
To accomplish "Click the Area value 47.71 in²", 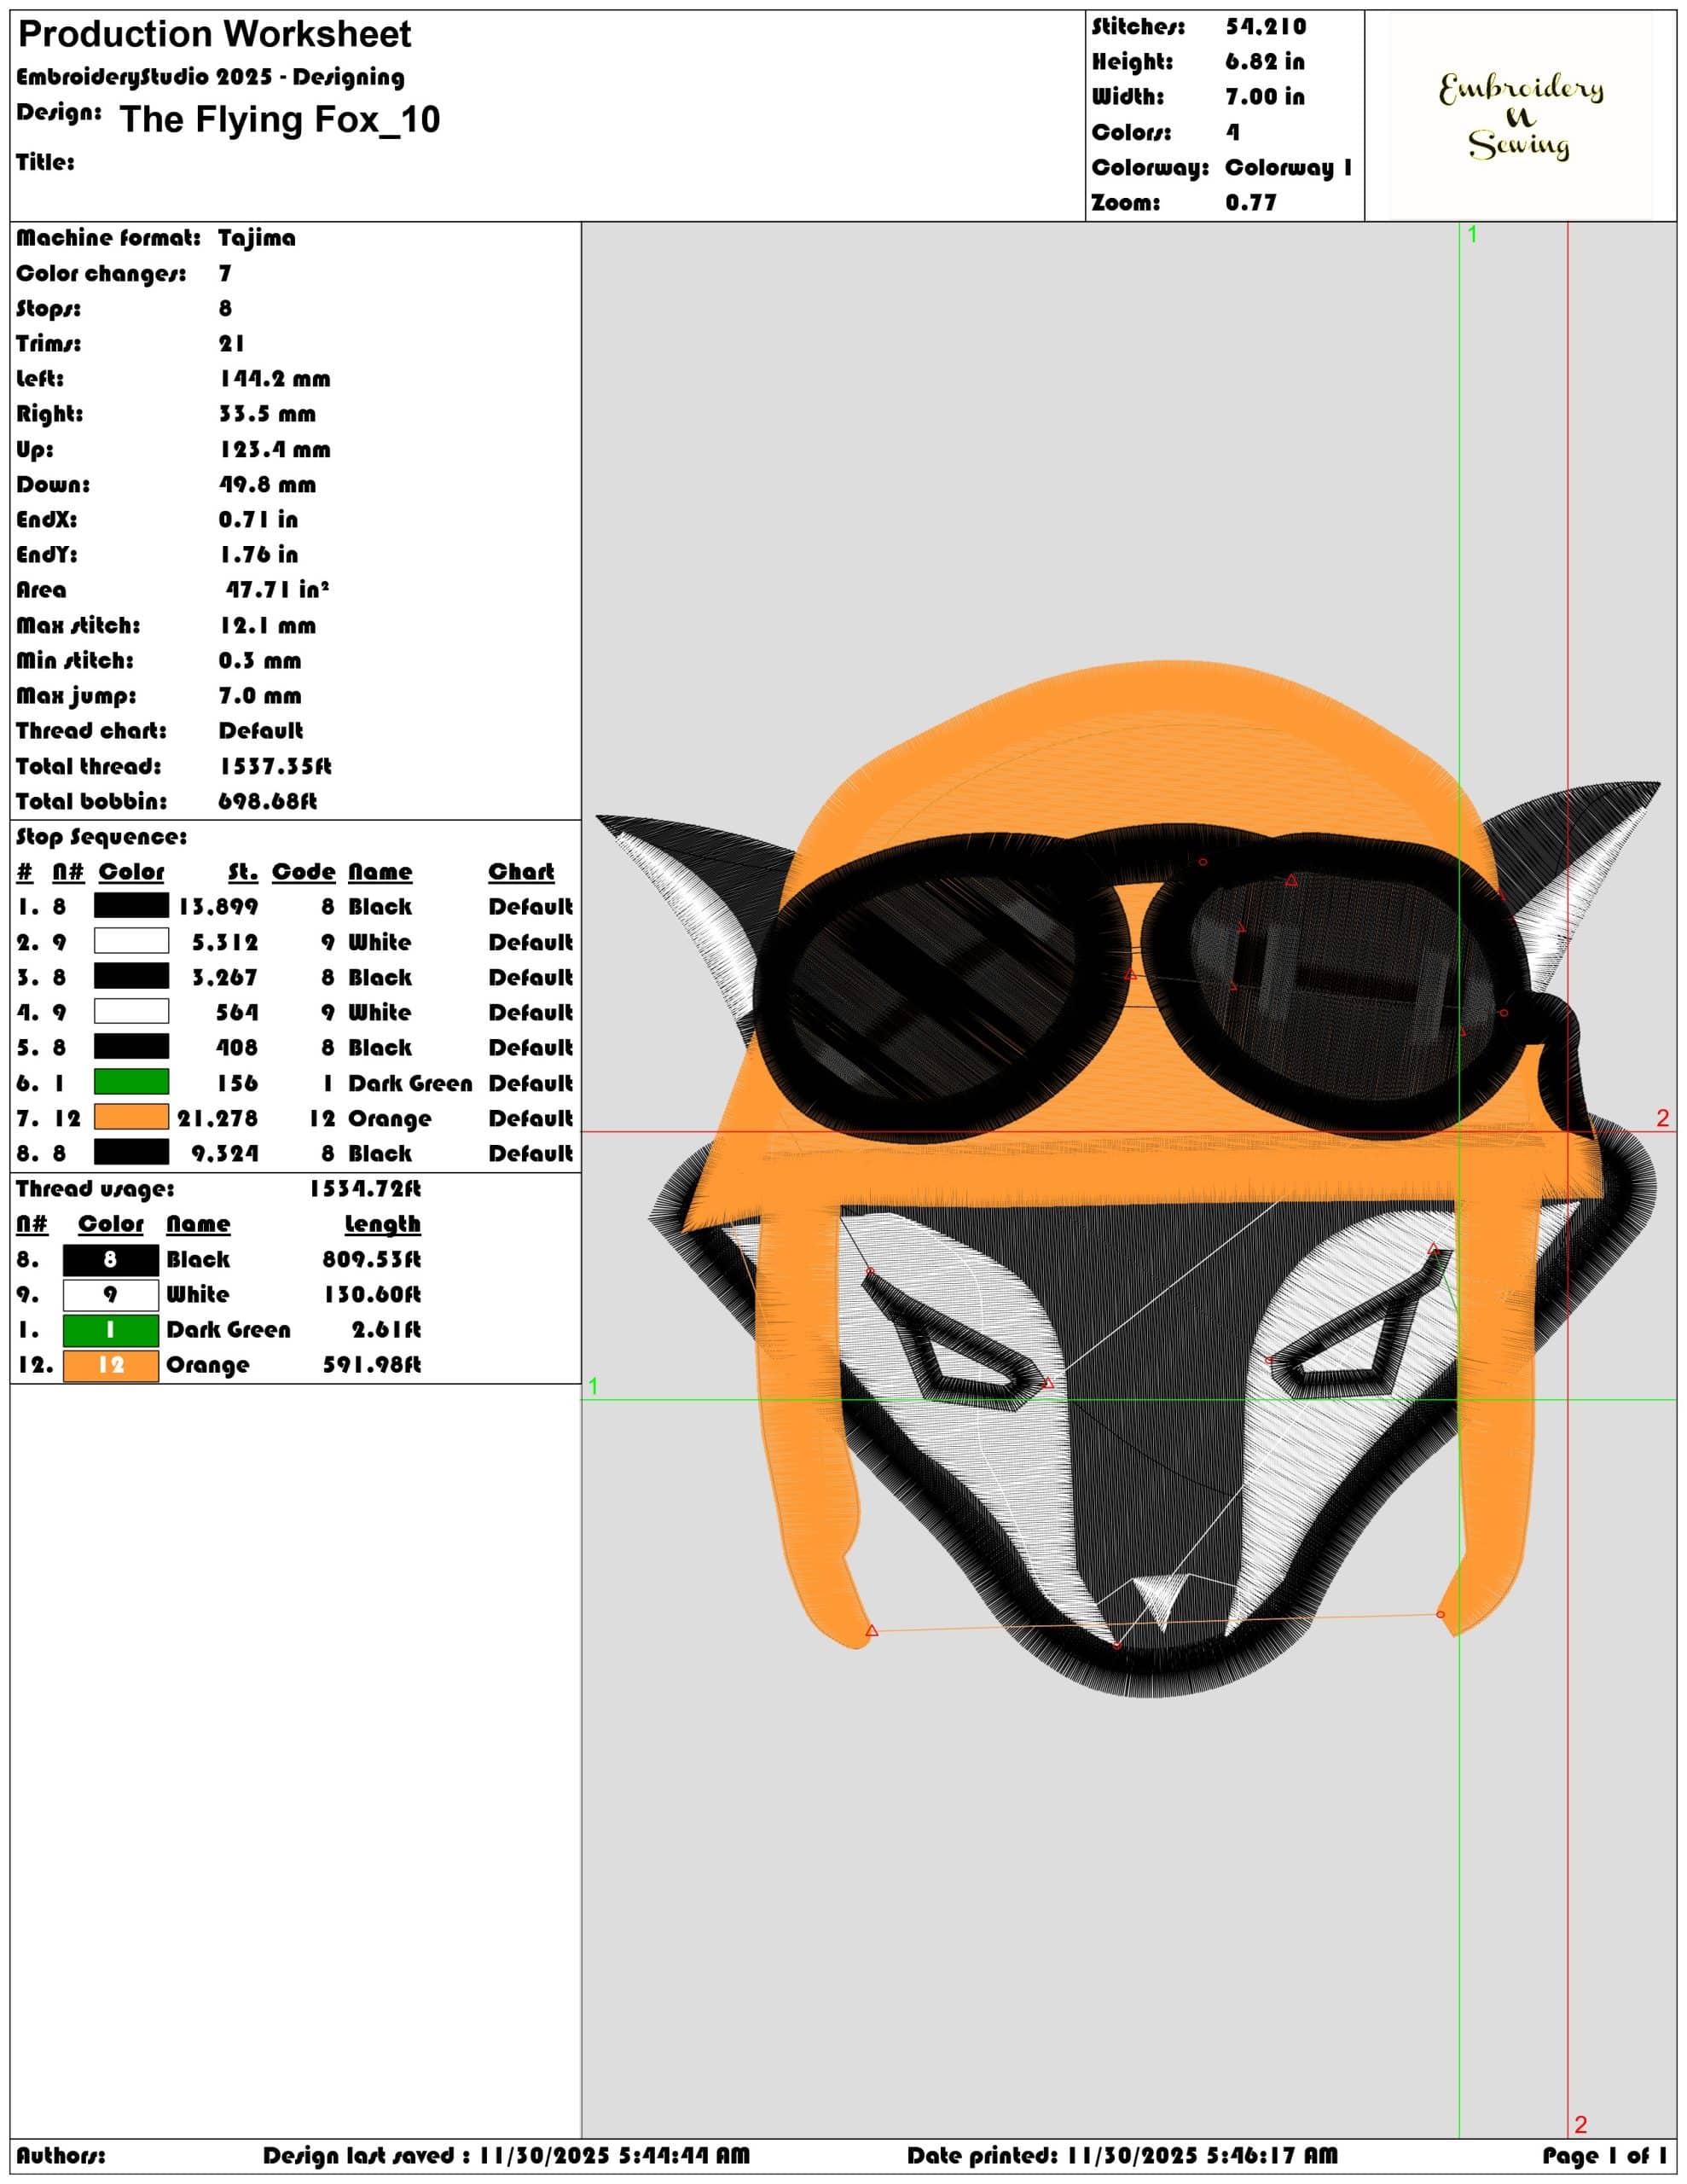I will point(277,590).
